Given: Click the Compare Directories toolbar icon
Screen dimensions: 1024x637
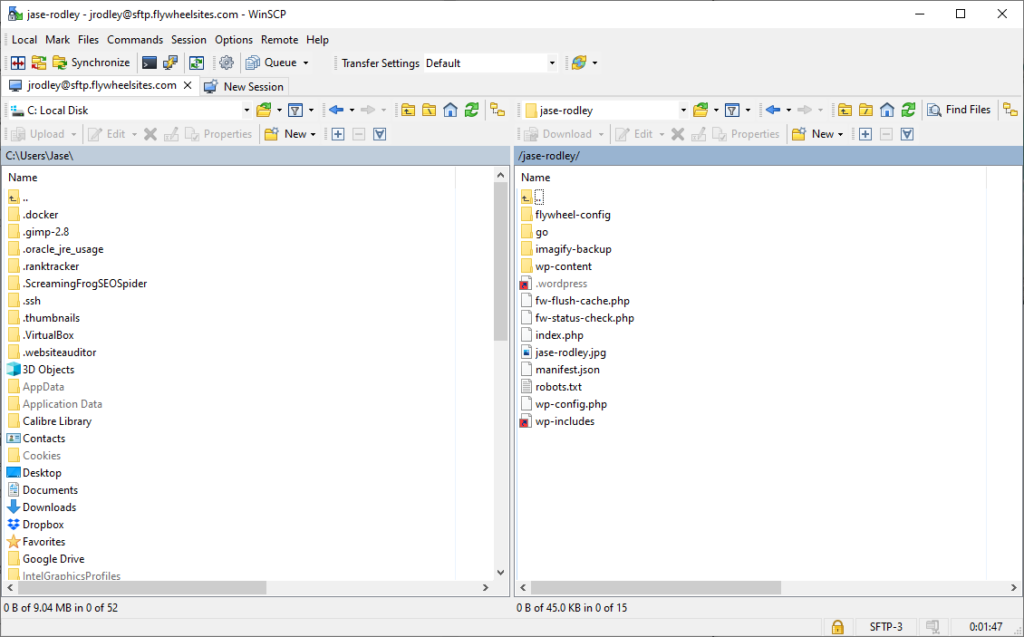Looking at the screenshot, I should [x=18, y=63].
